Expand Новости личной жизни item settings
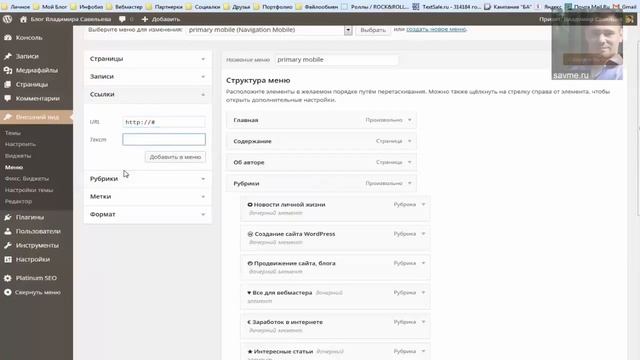This screenshot has width=640, height=360. tap(424, 204)
